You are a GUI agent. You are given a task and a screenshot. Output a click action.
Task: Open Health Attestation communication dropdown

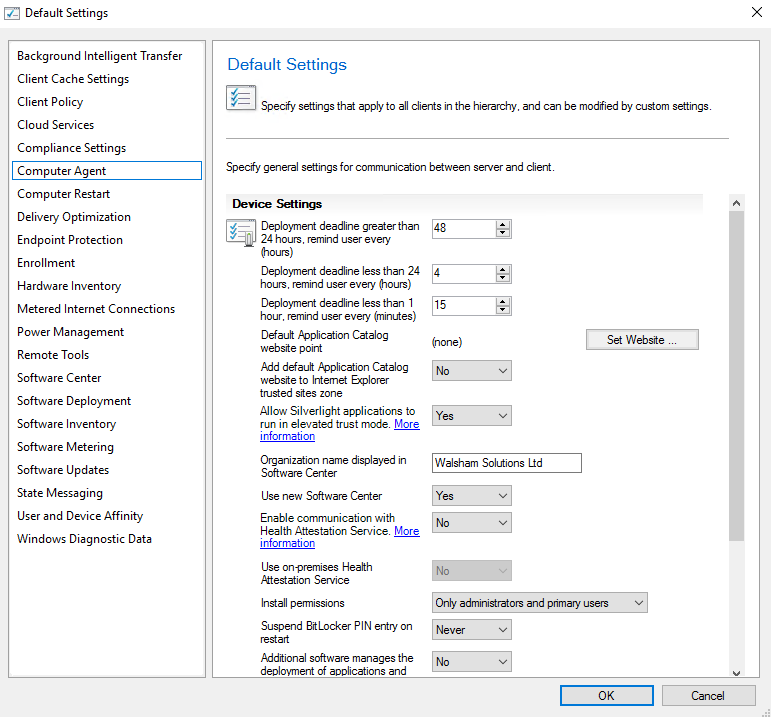point(472,523)
